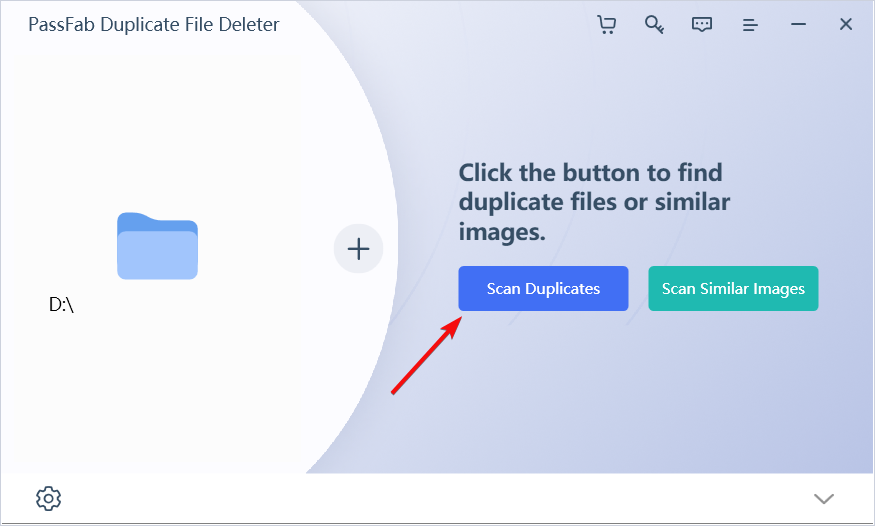Open the shopping cart purchase icon
The height and width of the screenshot is (526, 875).
coord(607,25)
